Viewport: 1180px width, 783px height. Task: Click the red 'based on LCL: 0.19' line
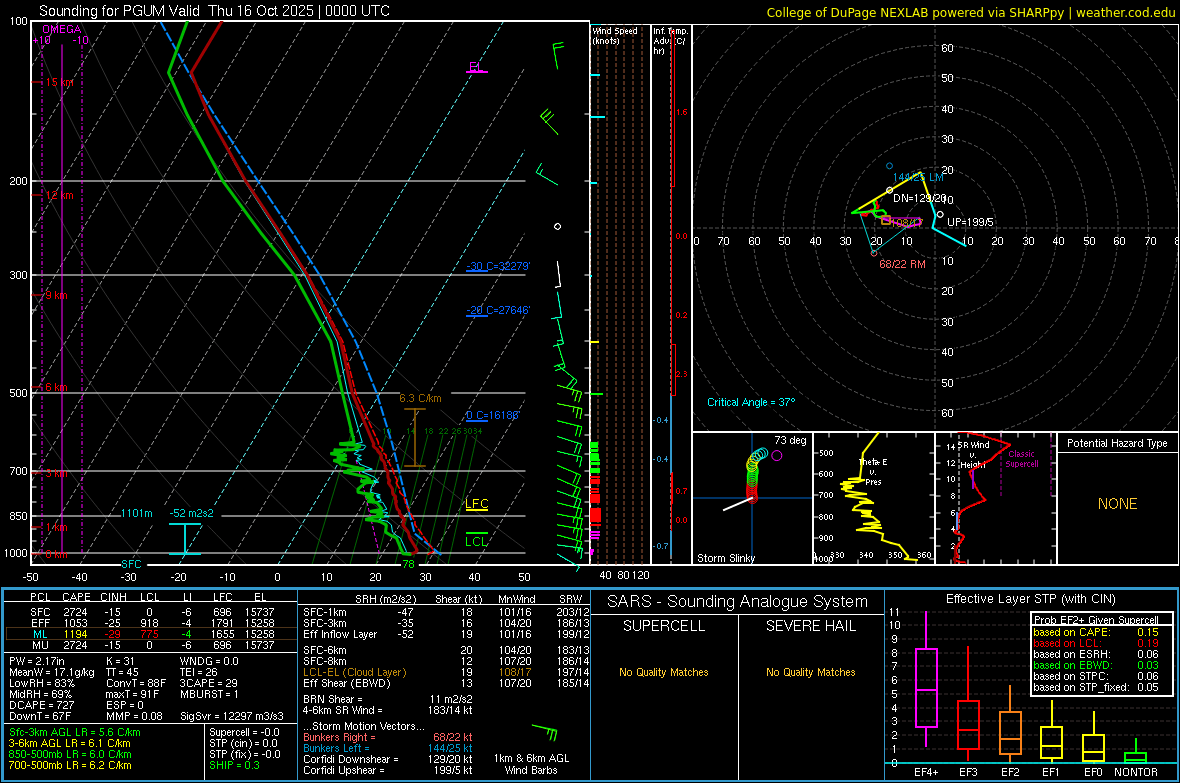tap(1096, 643)
